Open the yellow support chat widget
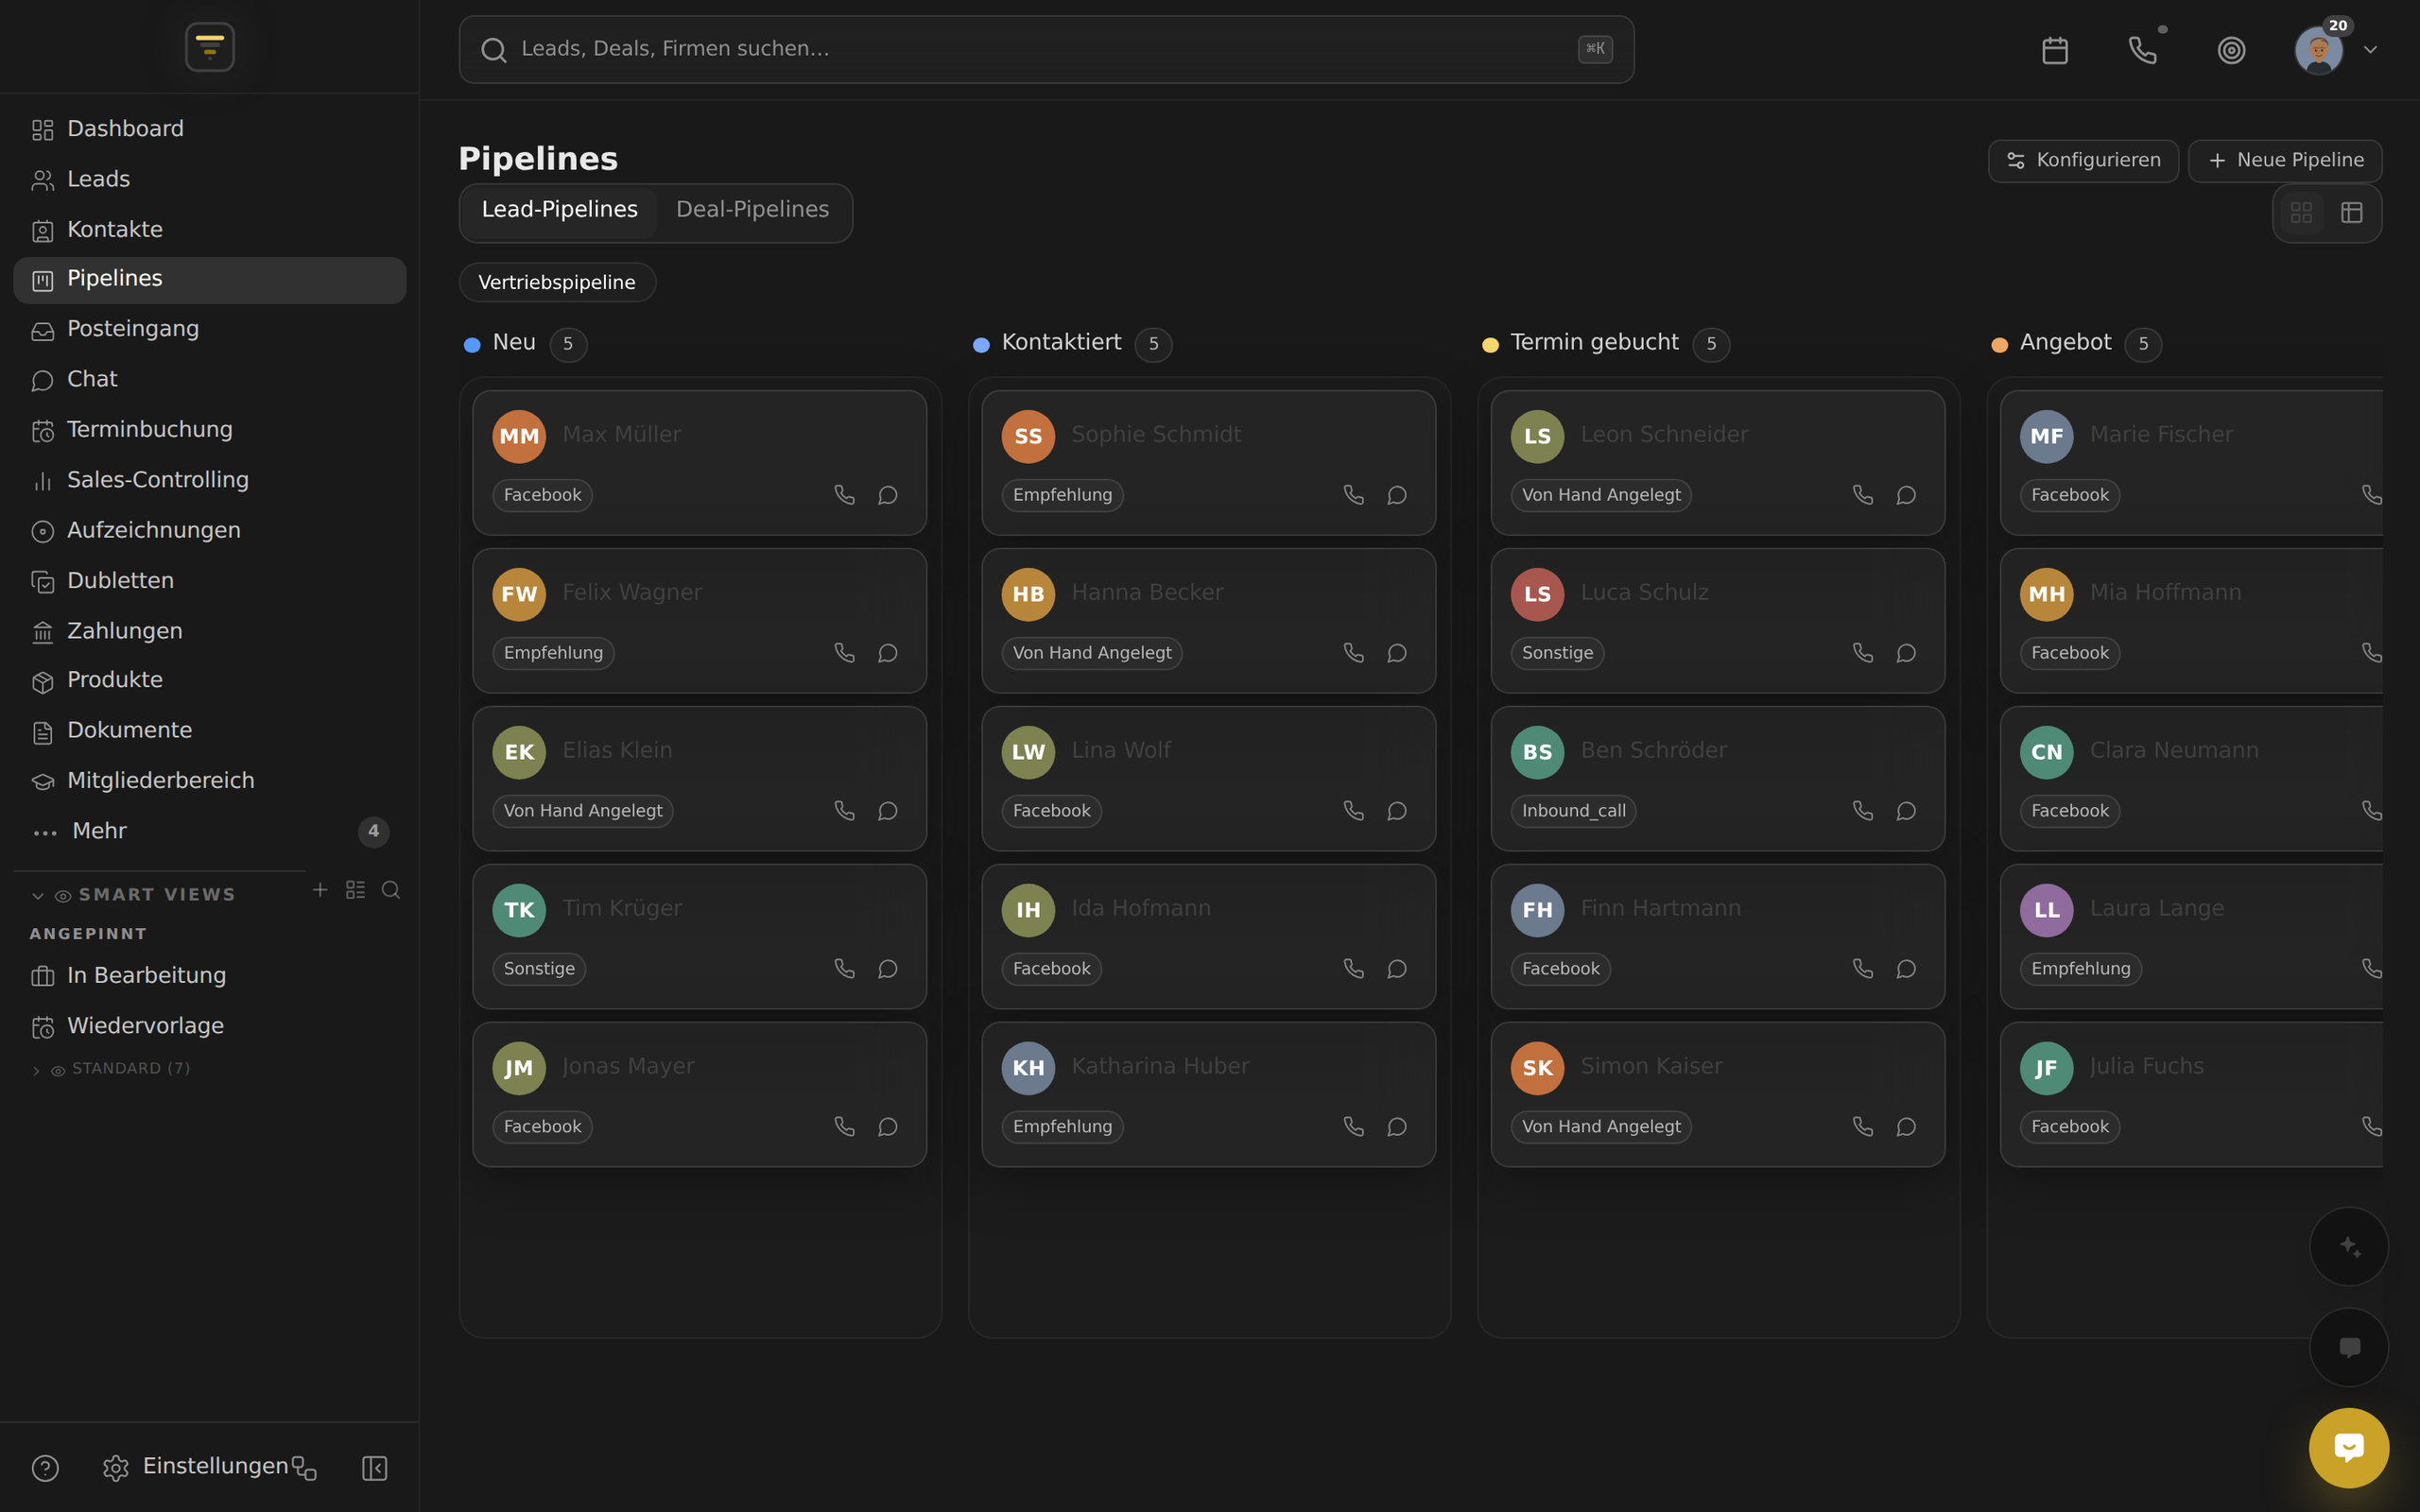Screen dimensions: 2420x1512 pyautogui.click(x=2349, y=1447)
